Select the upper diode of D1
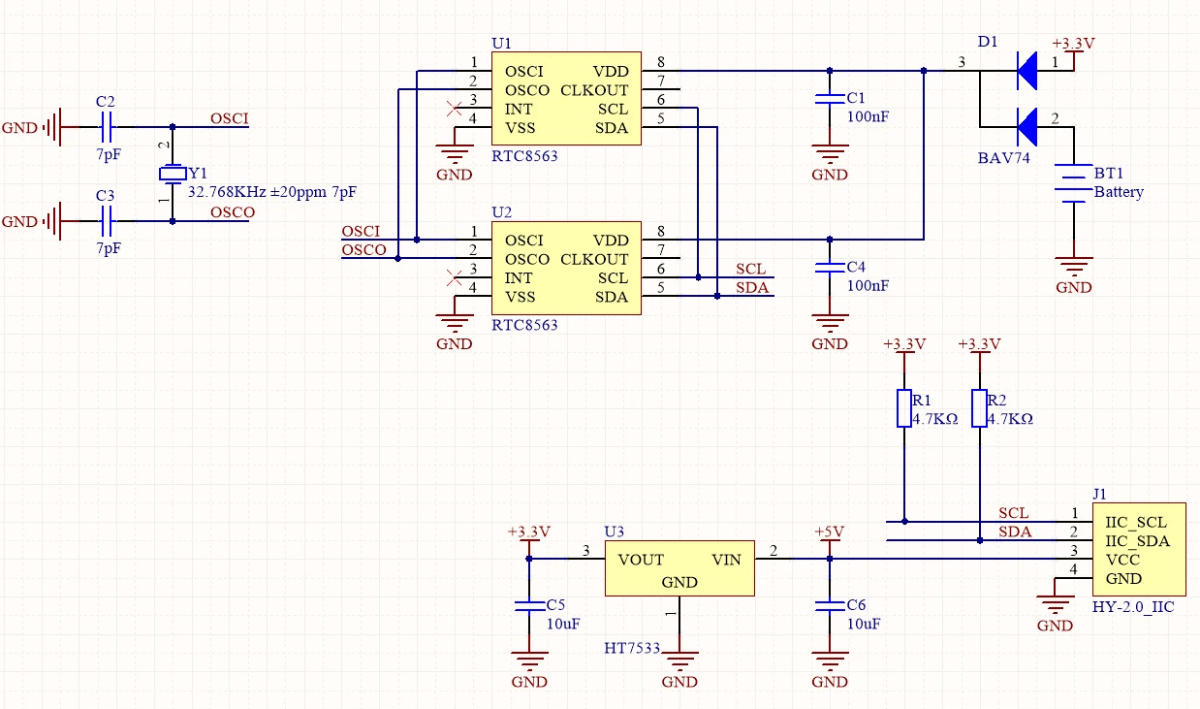The width and height of the screenshot is (1200, 709). [x=1026, y=70]
